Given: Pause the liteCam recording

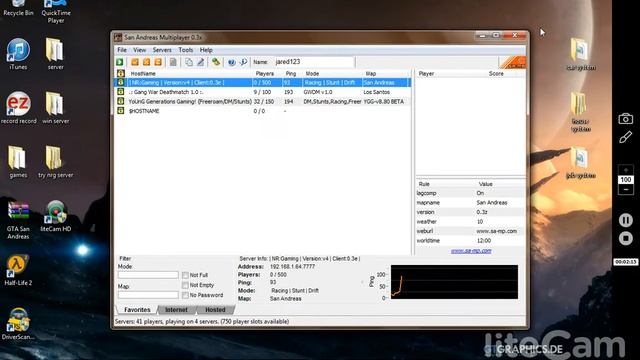Looking at the screenshot, I should [x=625, y=220].
